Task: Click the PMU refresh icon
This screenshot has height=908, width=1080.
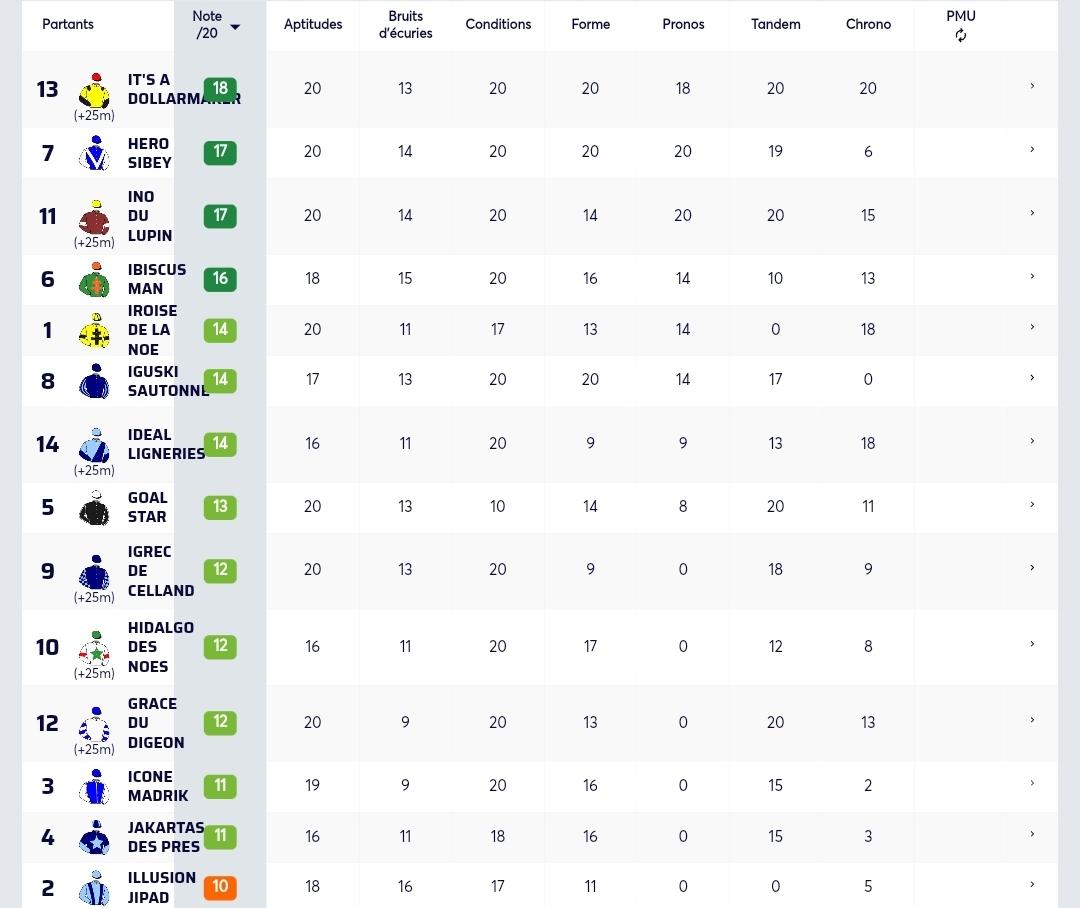Action: (961, 36)
